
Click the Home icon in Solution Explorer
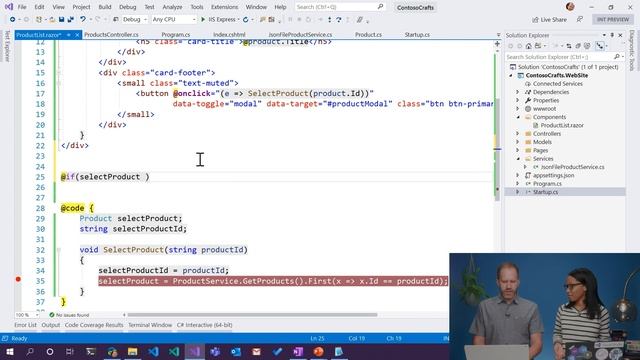pyautogui.click(x=529, y=46)
